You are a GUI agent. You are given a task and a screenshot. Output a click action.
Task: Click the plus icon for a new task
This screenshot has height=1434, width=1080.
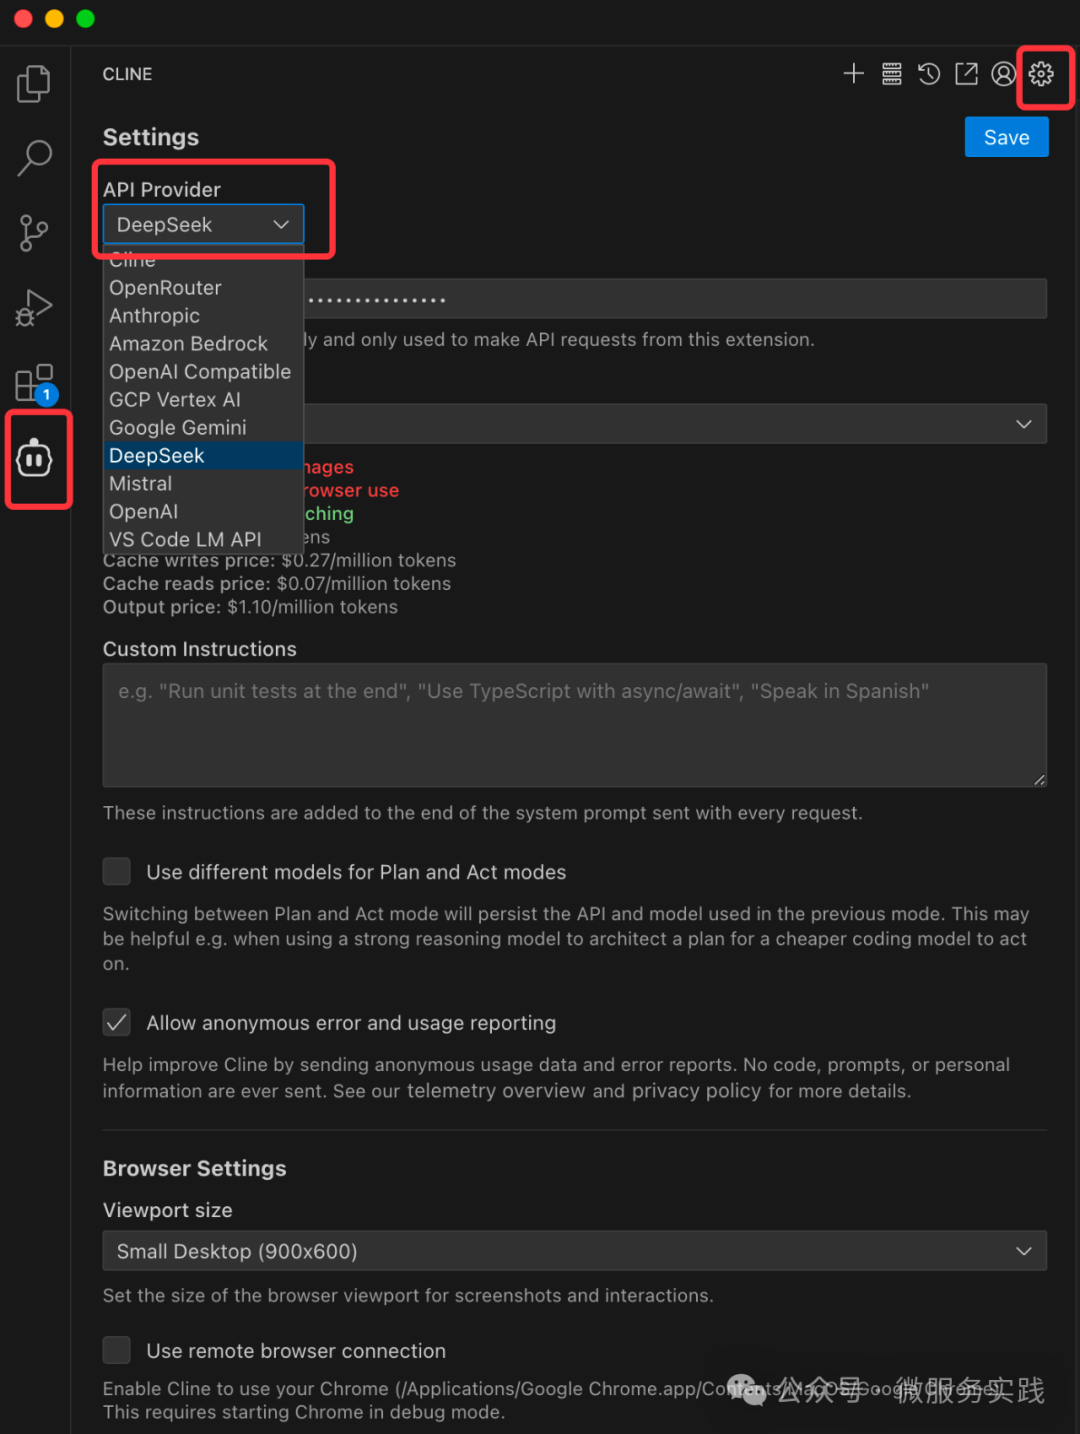pos(853,73)
